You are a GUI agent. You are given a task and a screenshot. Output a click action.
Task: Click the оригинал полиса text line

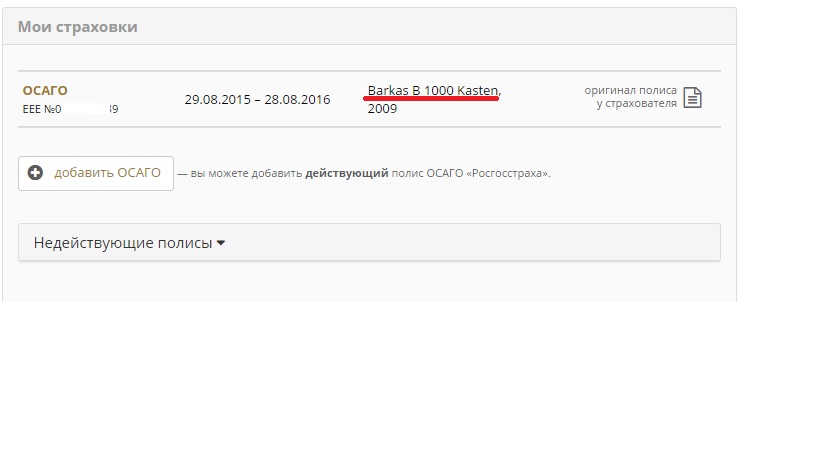630,90
